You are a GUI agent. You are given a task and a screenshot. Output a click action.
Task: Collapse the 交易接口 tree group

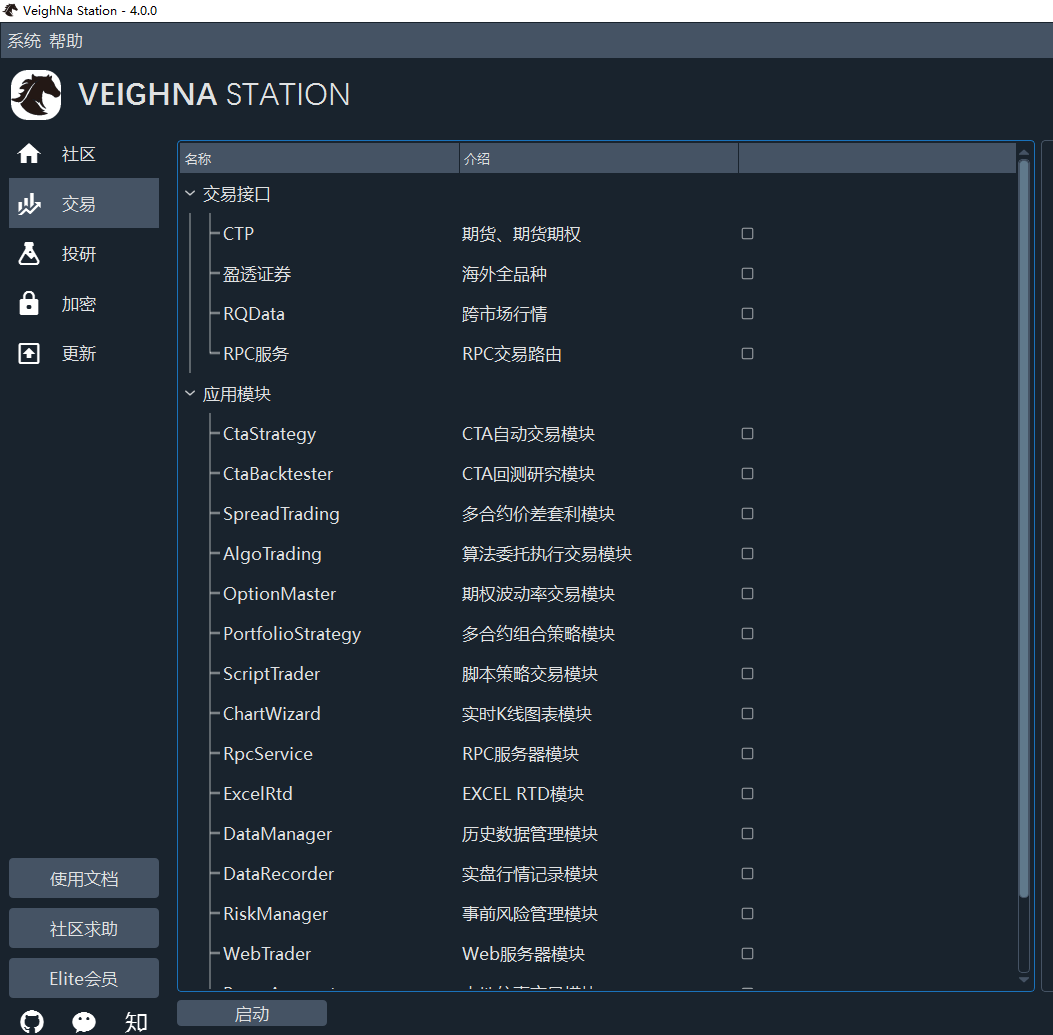click(x=190, y=193)
